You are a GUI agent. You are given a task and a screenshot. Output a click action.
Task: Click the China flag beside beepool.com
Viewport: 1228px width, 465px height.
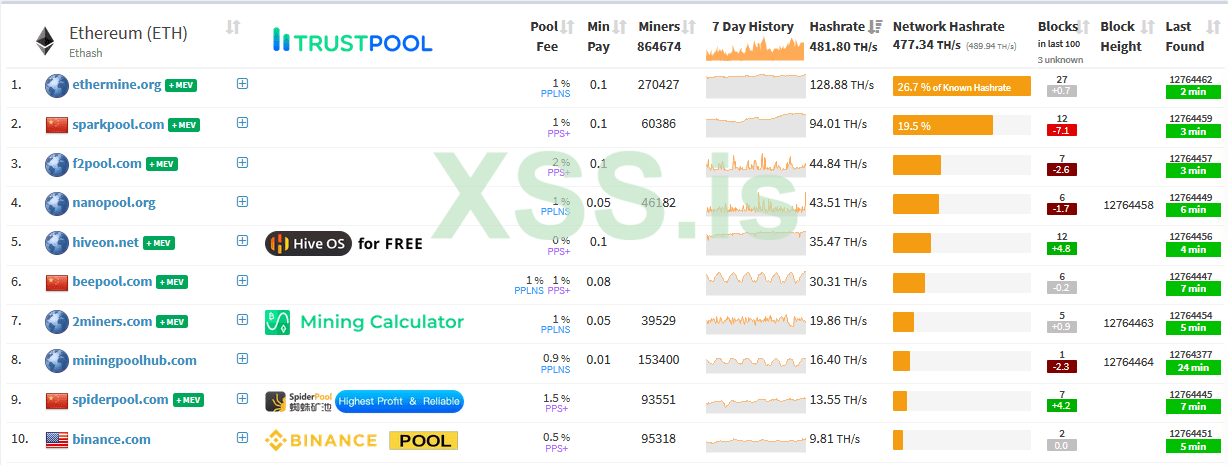tap(56, 282)
